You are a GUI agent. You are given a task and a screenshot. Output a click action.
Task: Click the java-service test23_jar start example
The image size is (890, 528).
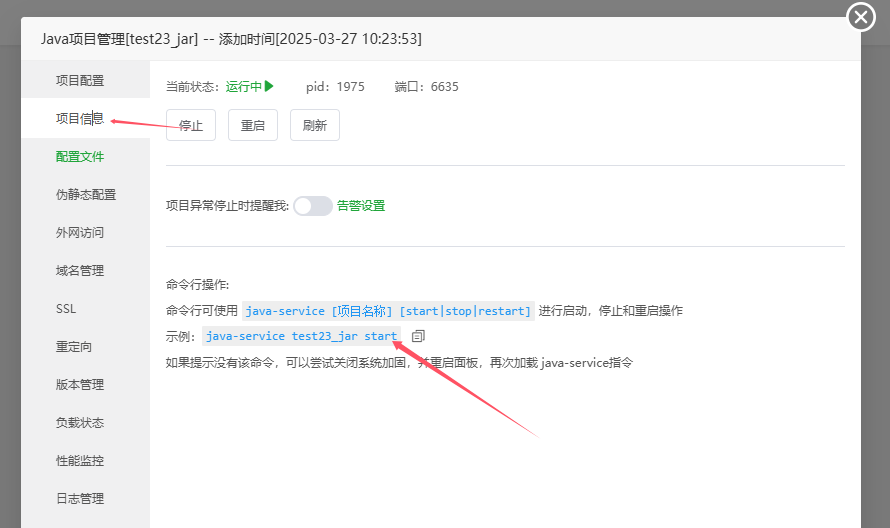[x=301, y=336]
